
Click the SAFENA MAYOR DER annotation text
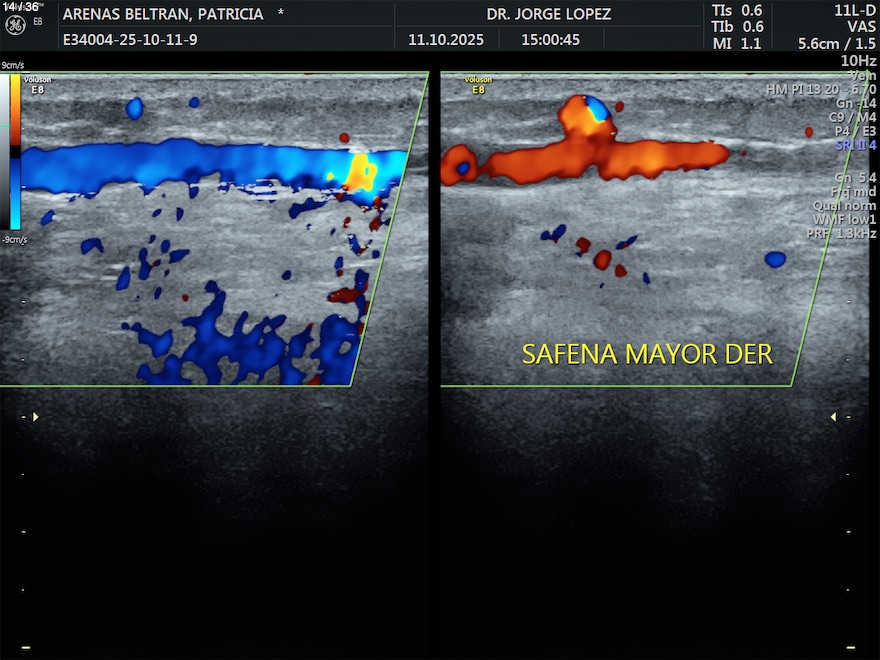pos(647,354)
